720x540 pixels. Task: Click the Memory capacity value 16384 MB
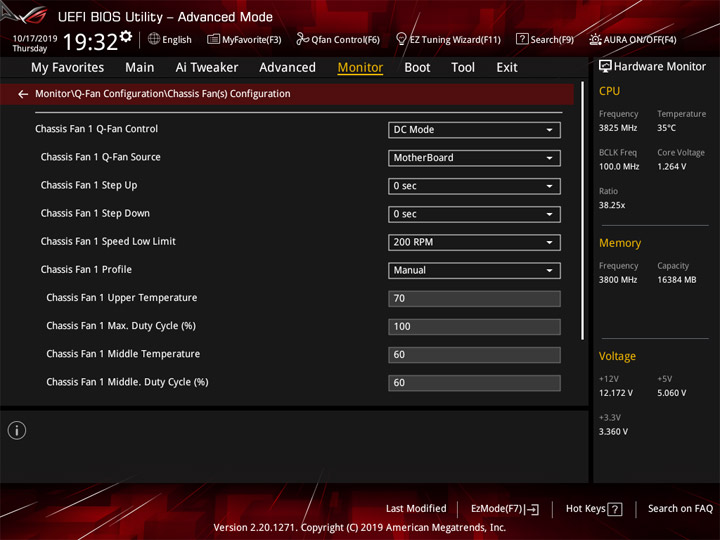click(x=676, y=280)
